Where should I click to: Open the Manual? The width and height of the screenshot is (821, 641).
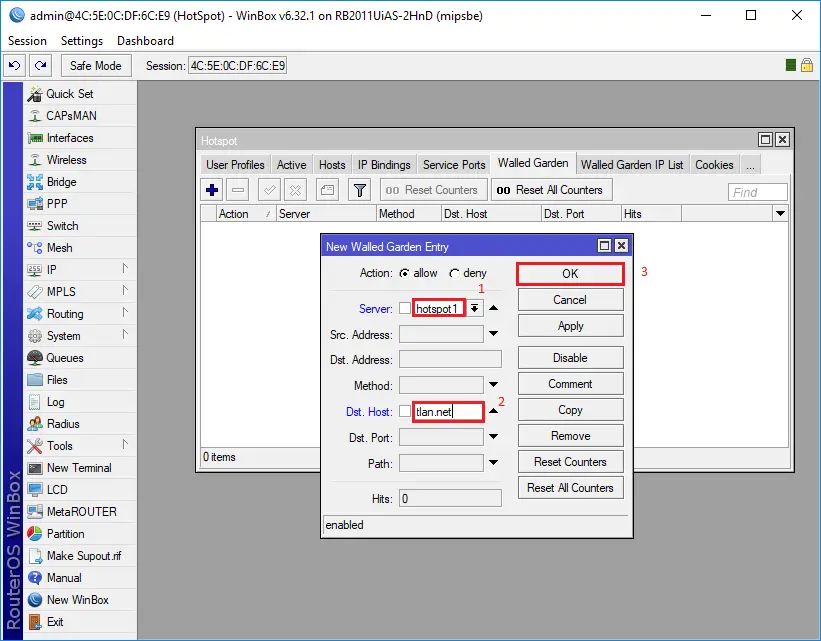click(x=64, y=578)
